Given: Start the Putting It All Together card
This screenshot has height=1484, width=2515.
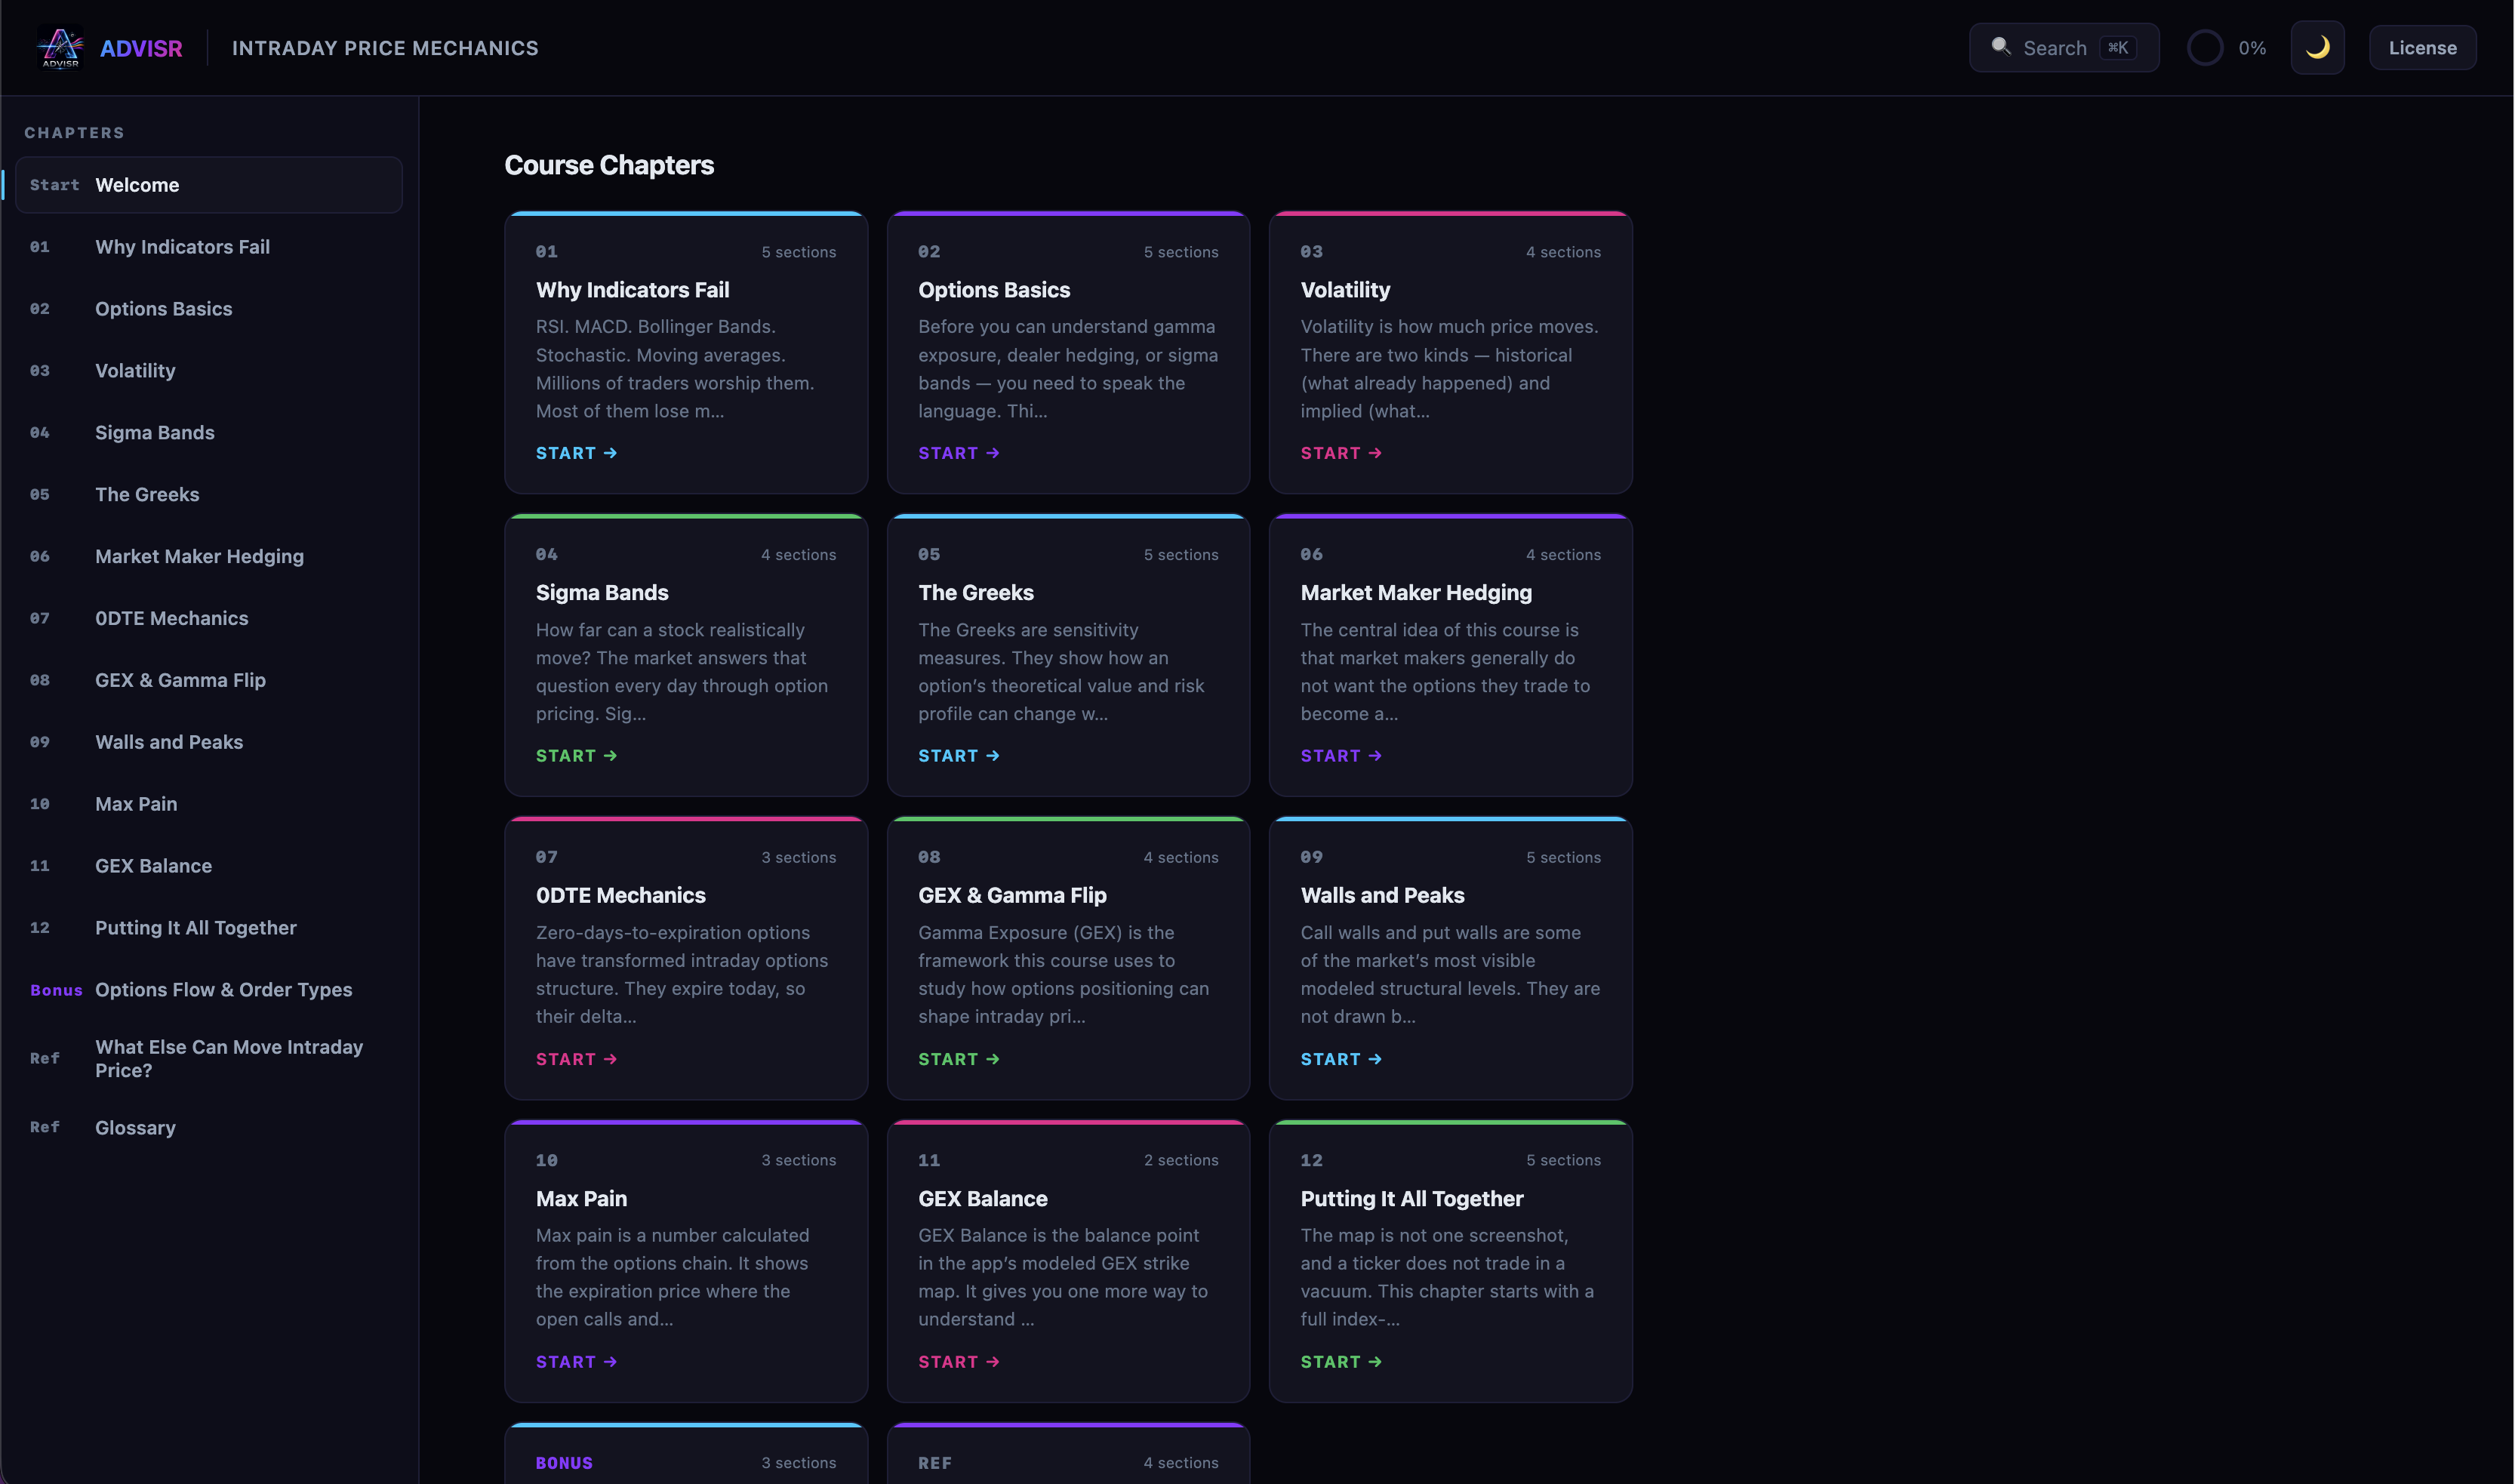Looking at the screenshot, I should (x=1341, y=1363).
